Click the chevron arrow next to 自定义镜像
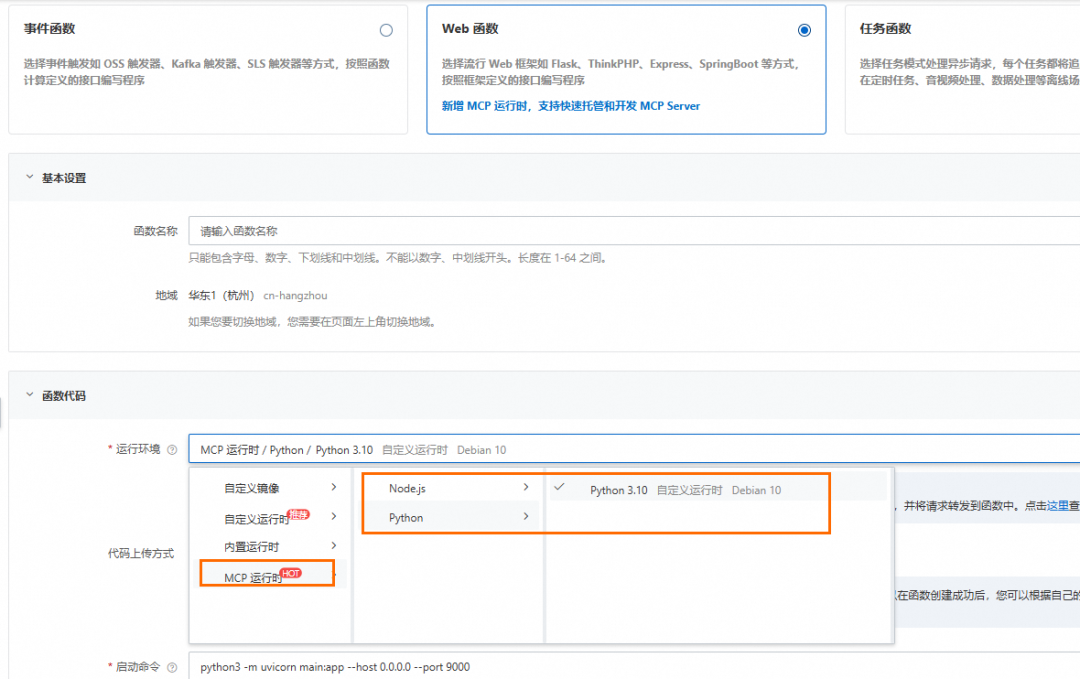1080x679 pixels. coord(335,488)
